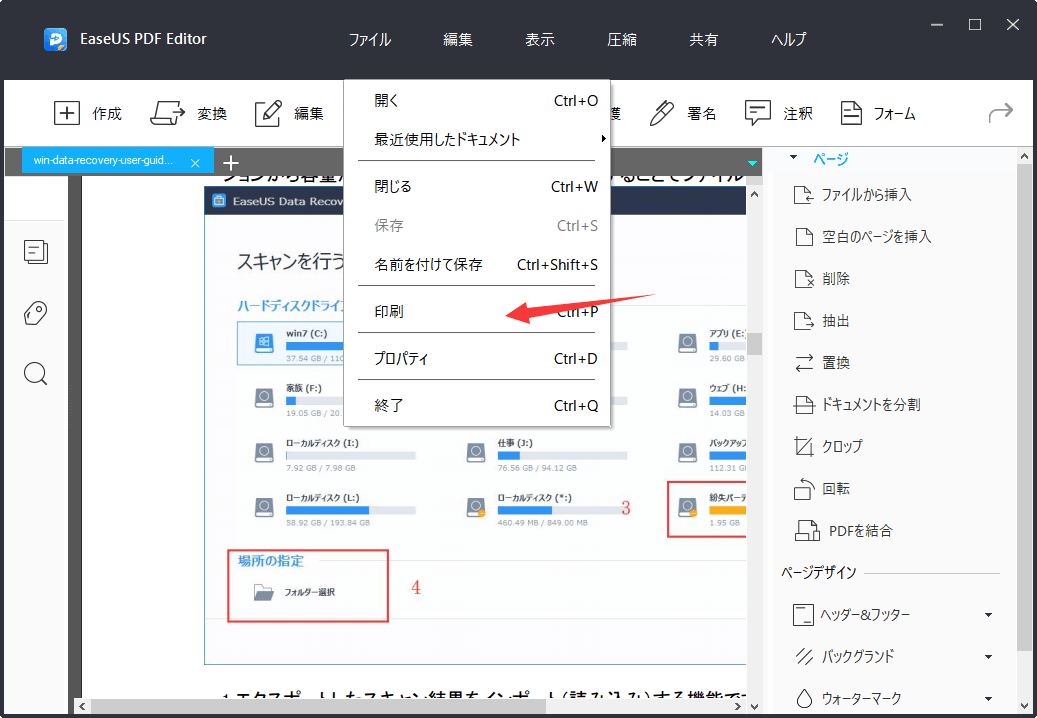
Task: Click the search magnifier in left sidebar
Action: (x=36, y=374)
